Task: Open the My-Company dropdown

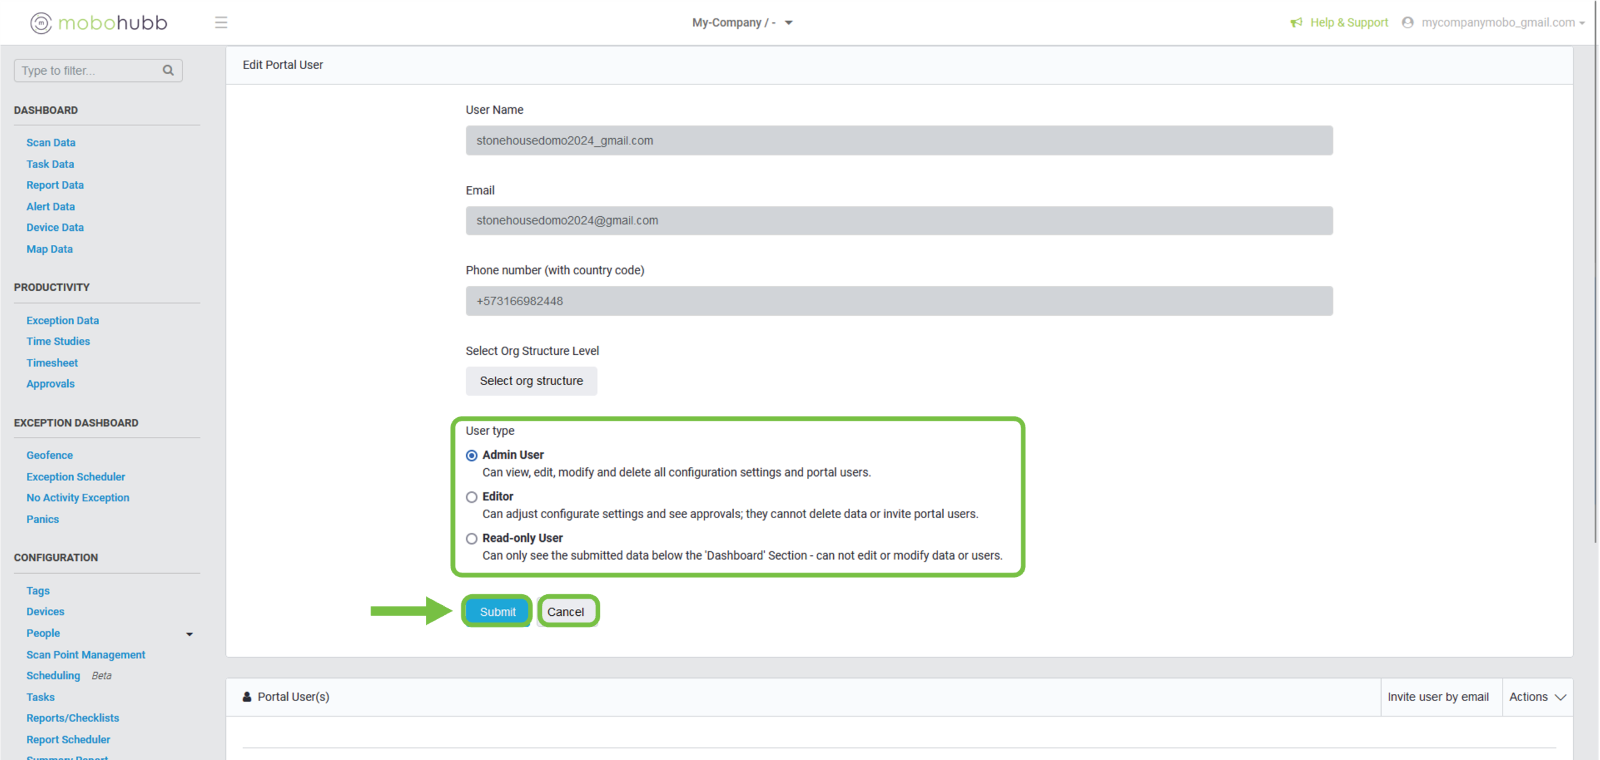Action: [x=742, y=23]
